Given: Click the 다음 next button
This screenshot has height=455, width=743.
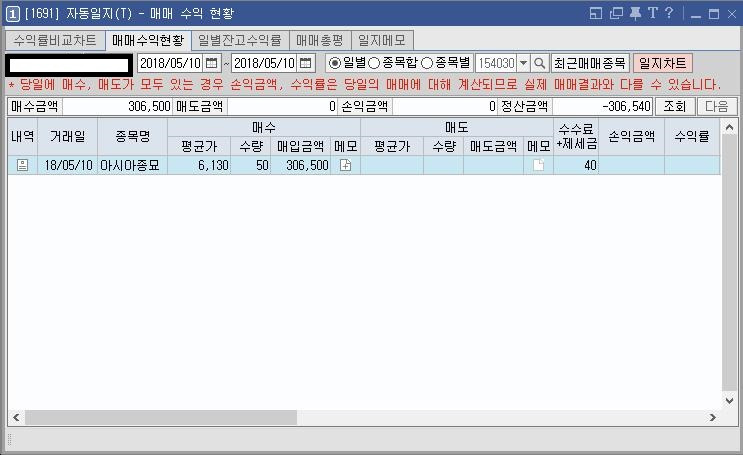Looking at the screenshot, I should [x=716, y=106].
